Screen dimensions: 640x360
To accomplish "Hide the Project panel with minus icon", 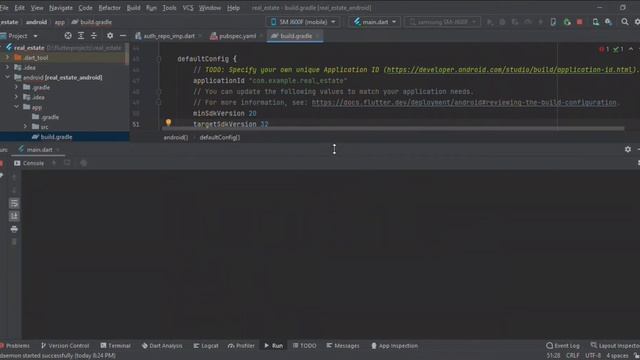I will 123,36.
